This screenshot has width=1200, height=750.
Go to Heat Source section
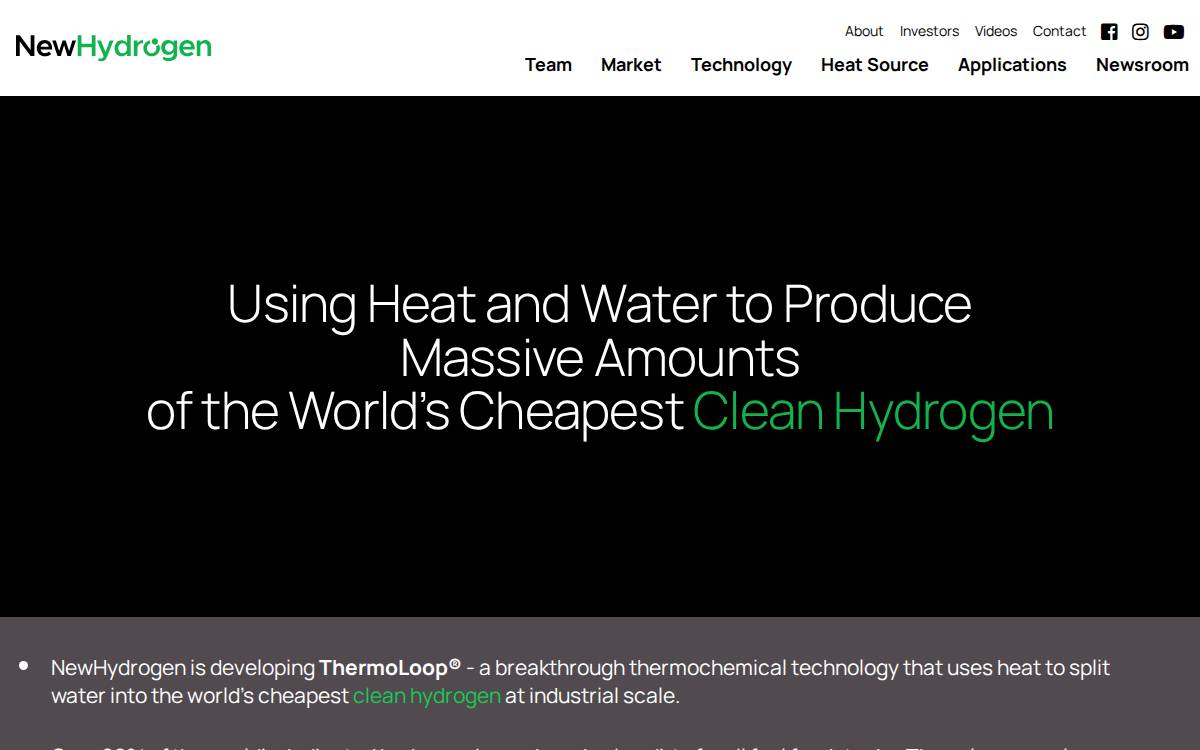click(x=875, y=65)
